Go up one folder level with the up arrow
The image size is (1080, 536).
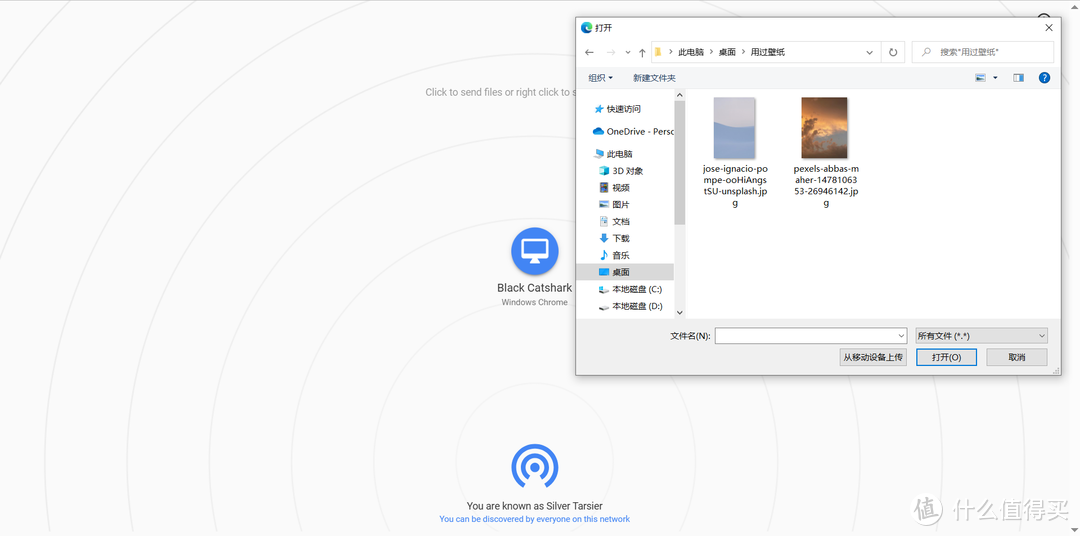click(642, 52)
